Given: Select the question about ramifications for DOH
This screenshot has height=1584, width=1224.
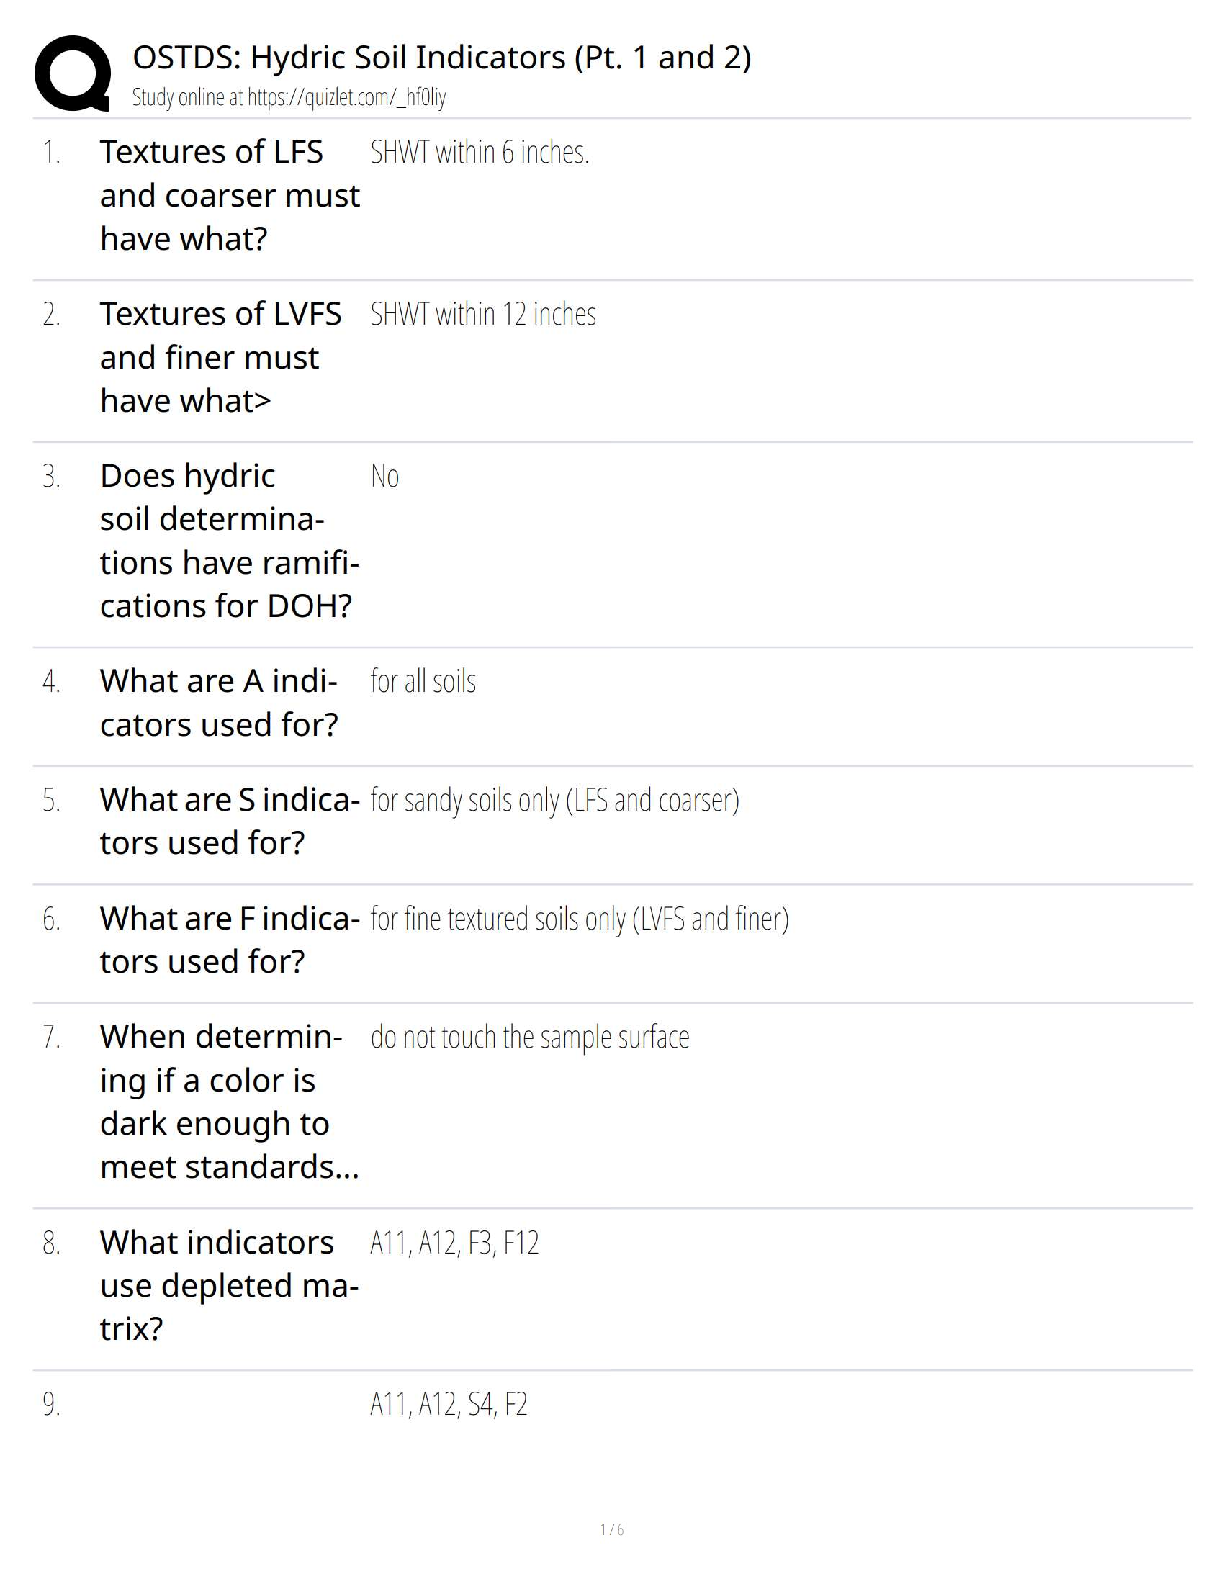Looking at the screenshot, I should pyautogui.click(x=229, y=541).
